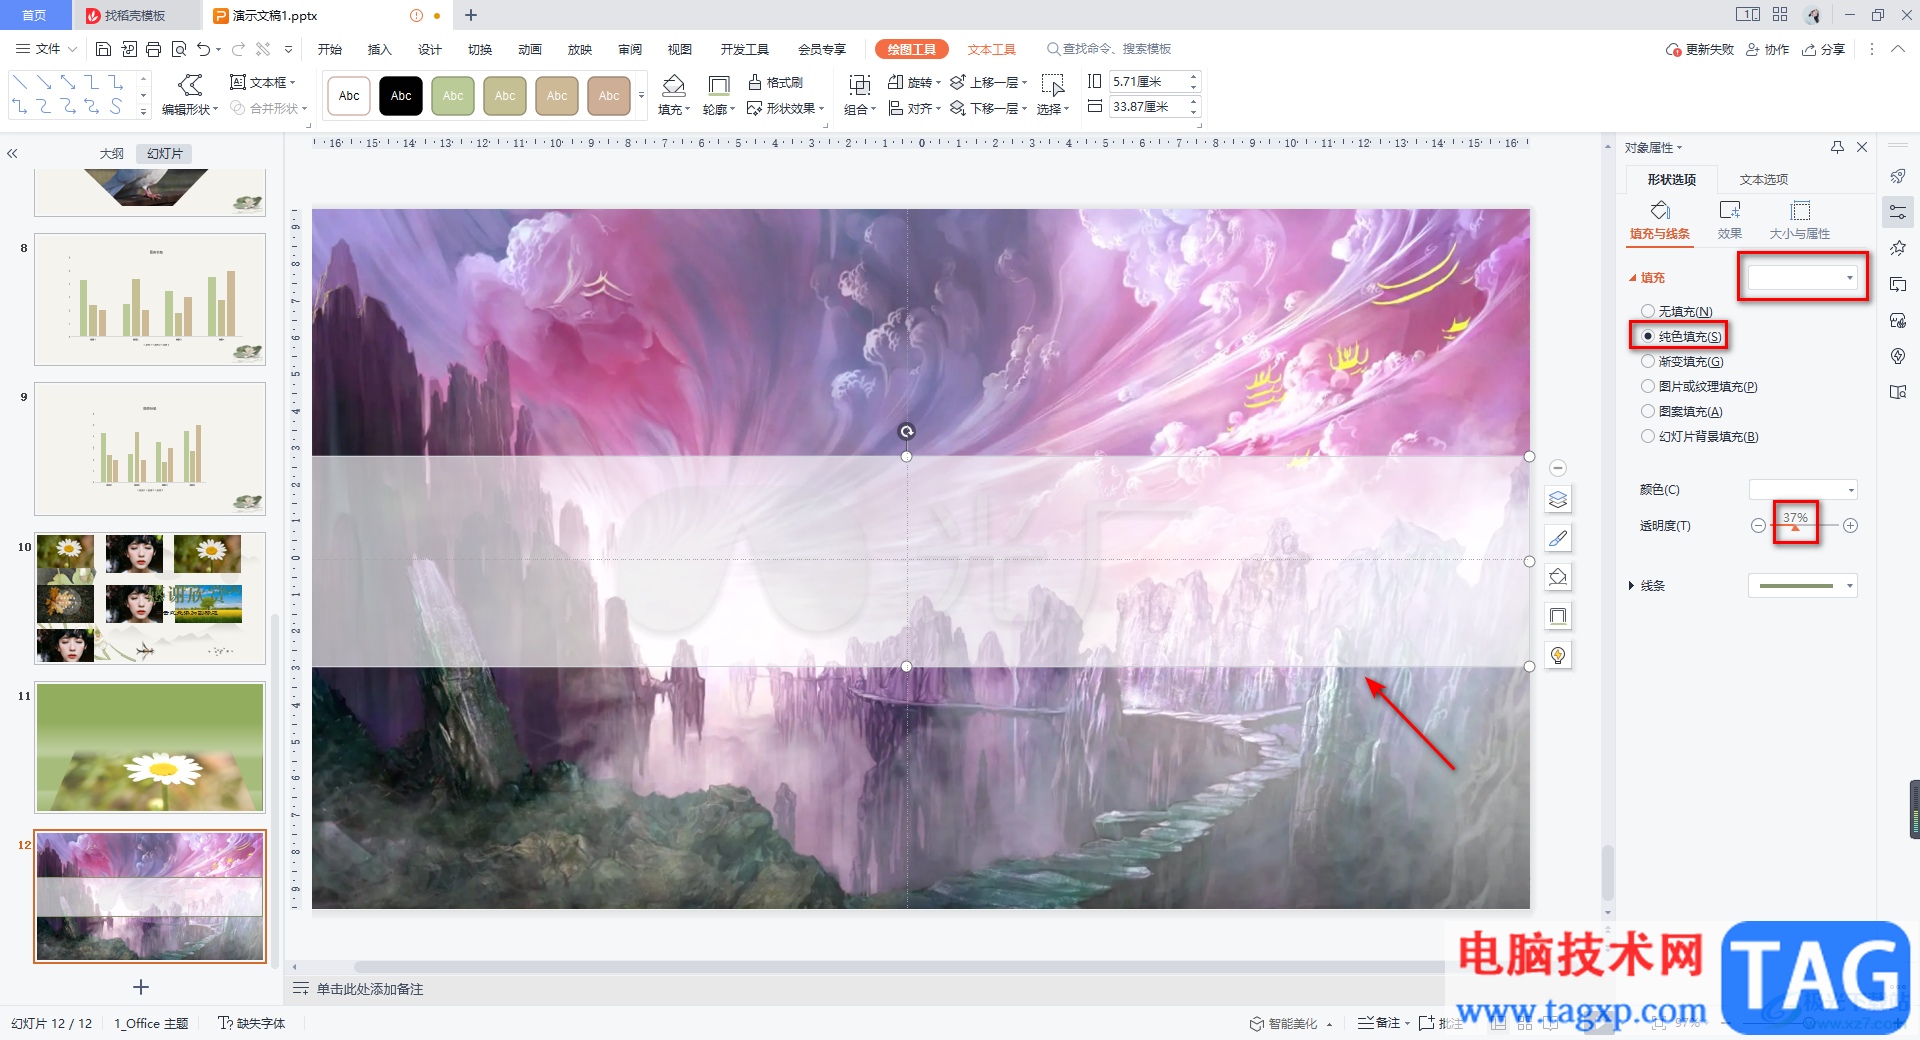Open the Edit Shape (编辑形状) tool

[x=189, y=95]
